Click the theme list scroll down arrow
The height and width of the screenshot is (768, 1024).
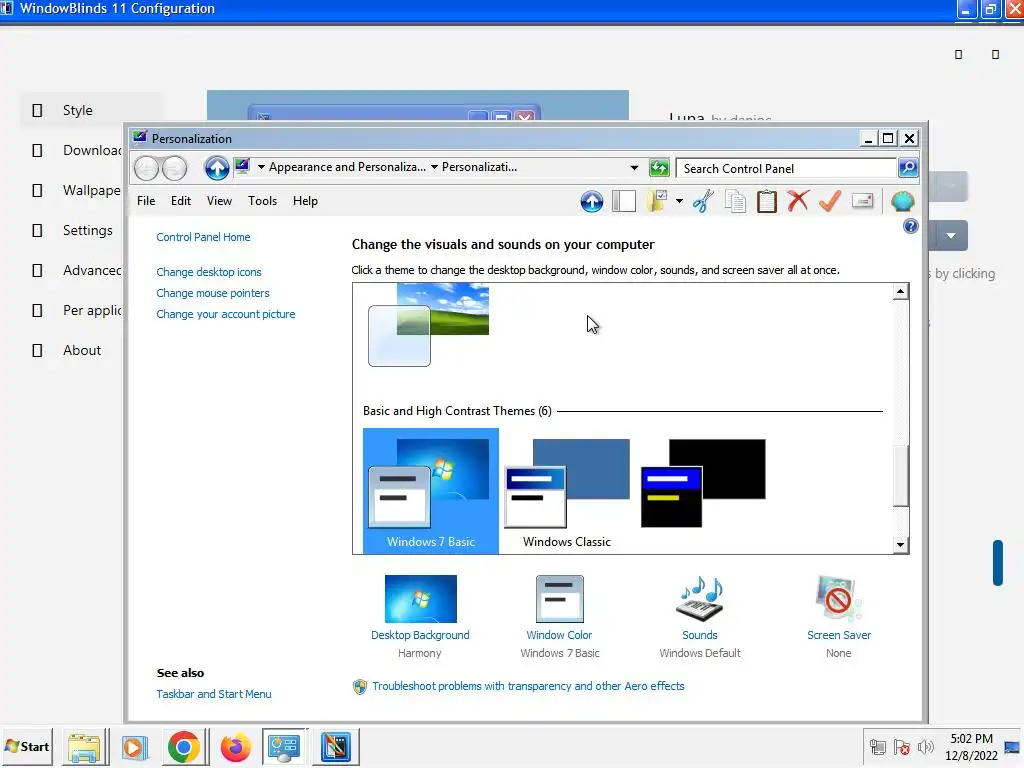(901, 545)
